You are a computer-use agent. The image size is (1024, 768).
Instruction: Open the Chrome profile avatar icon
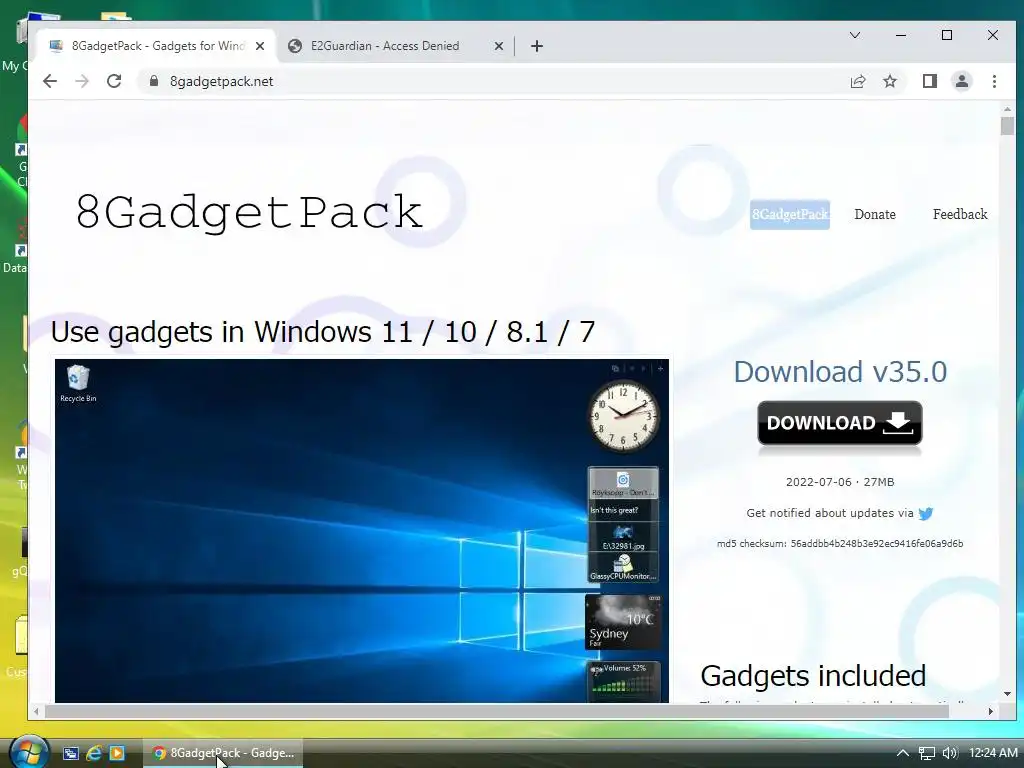click(x=962, y=81)
